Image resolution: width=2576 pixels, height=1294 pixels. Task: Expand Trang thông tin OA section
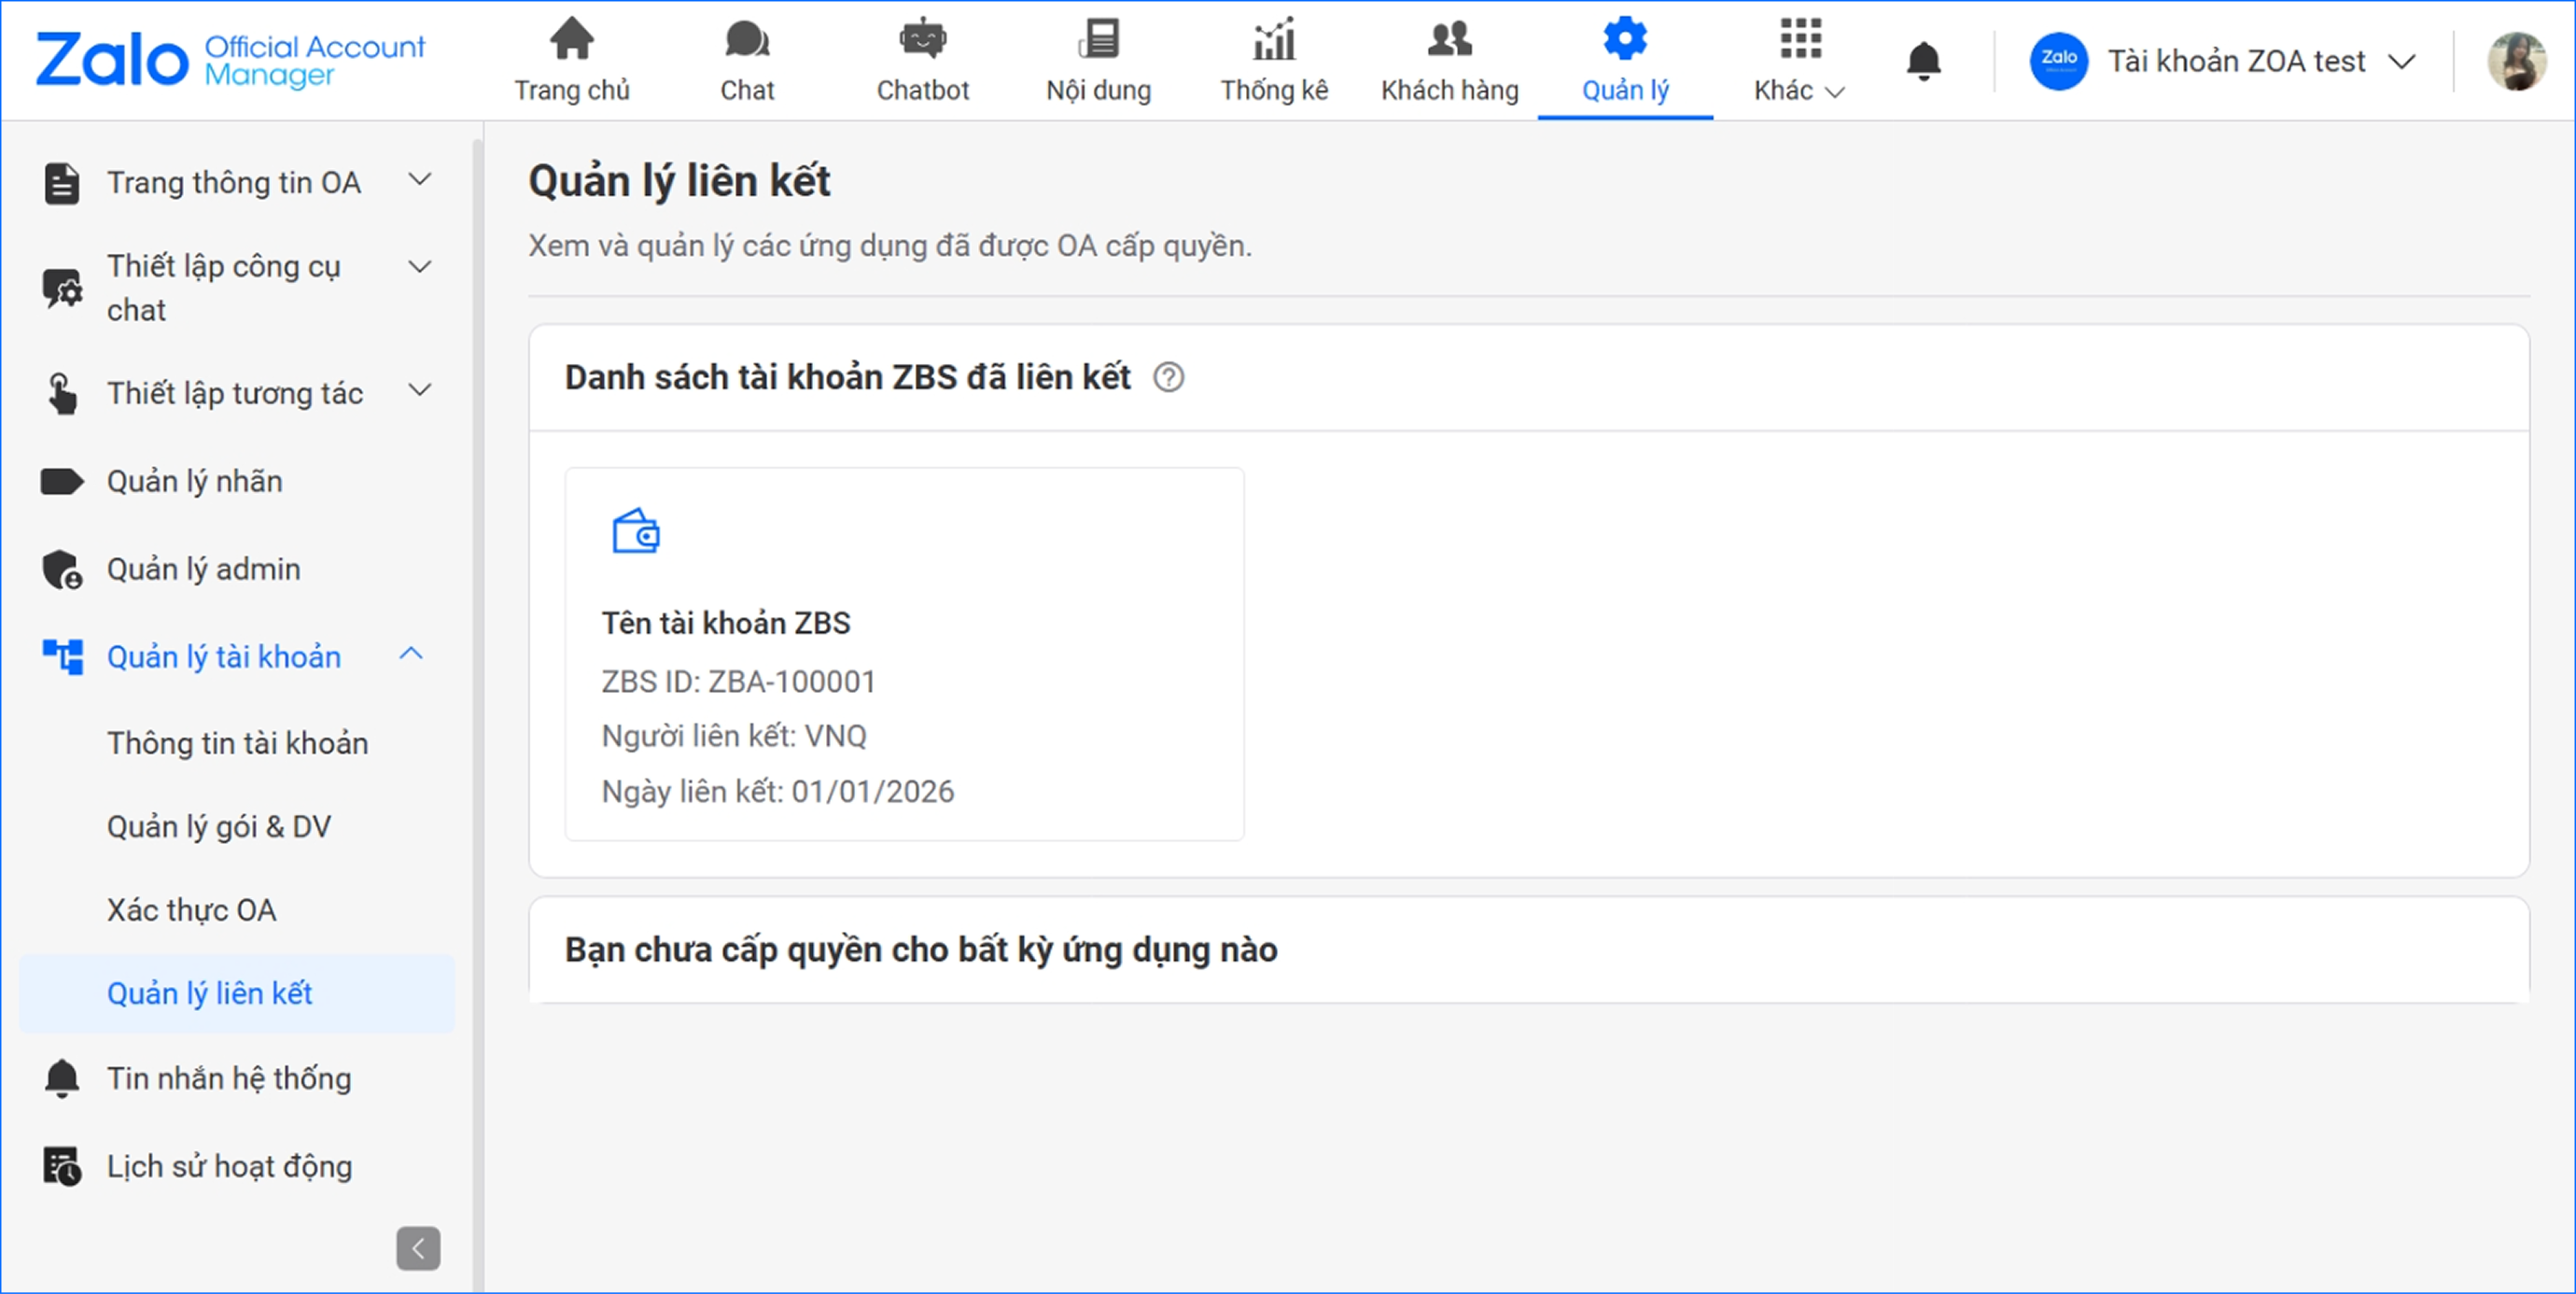[420, 180]
